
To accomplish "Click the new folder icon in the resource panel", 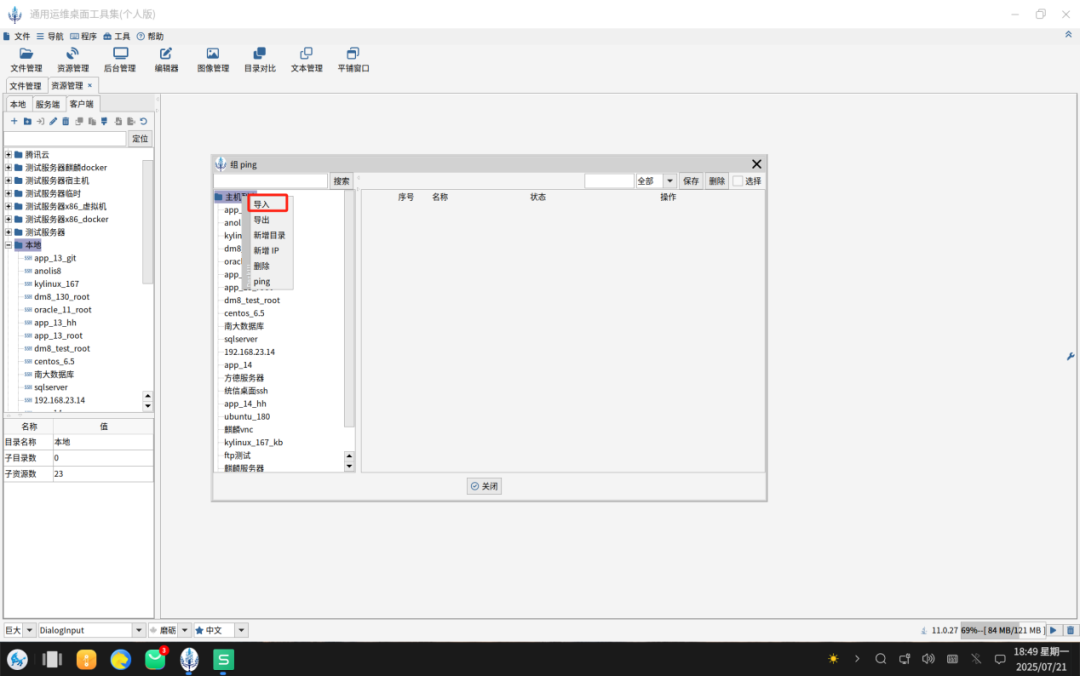I will point(28,121).
